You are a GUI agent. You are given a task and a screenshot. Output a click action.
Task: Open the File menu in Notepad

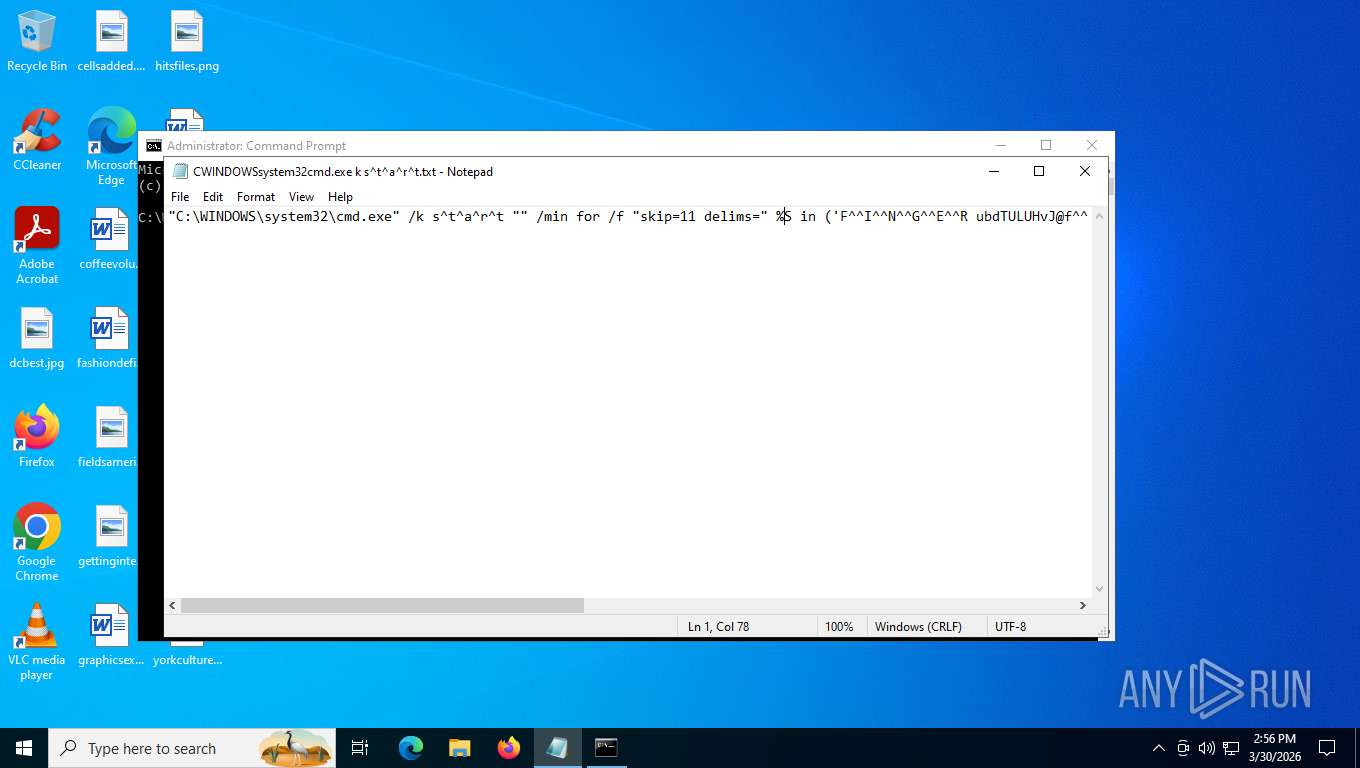tap(180, 197)
